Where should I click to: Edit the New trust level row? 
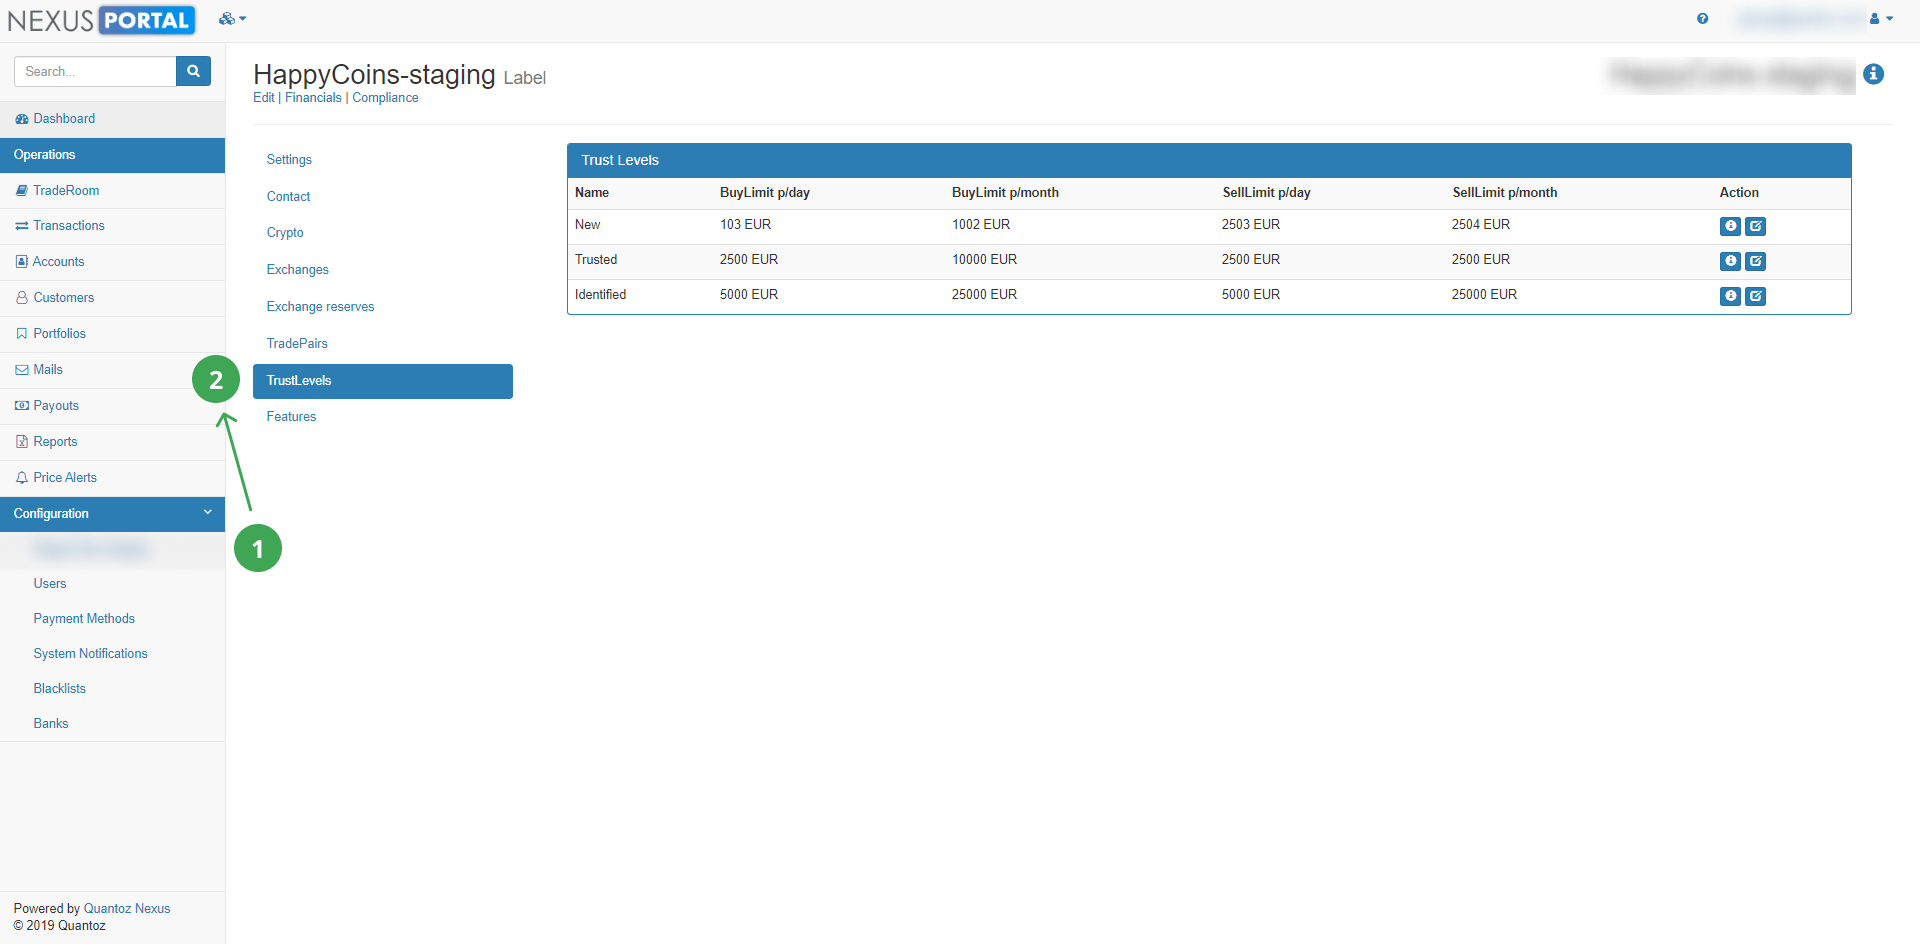1755,226
